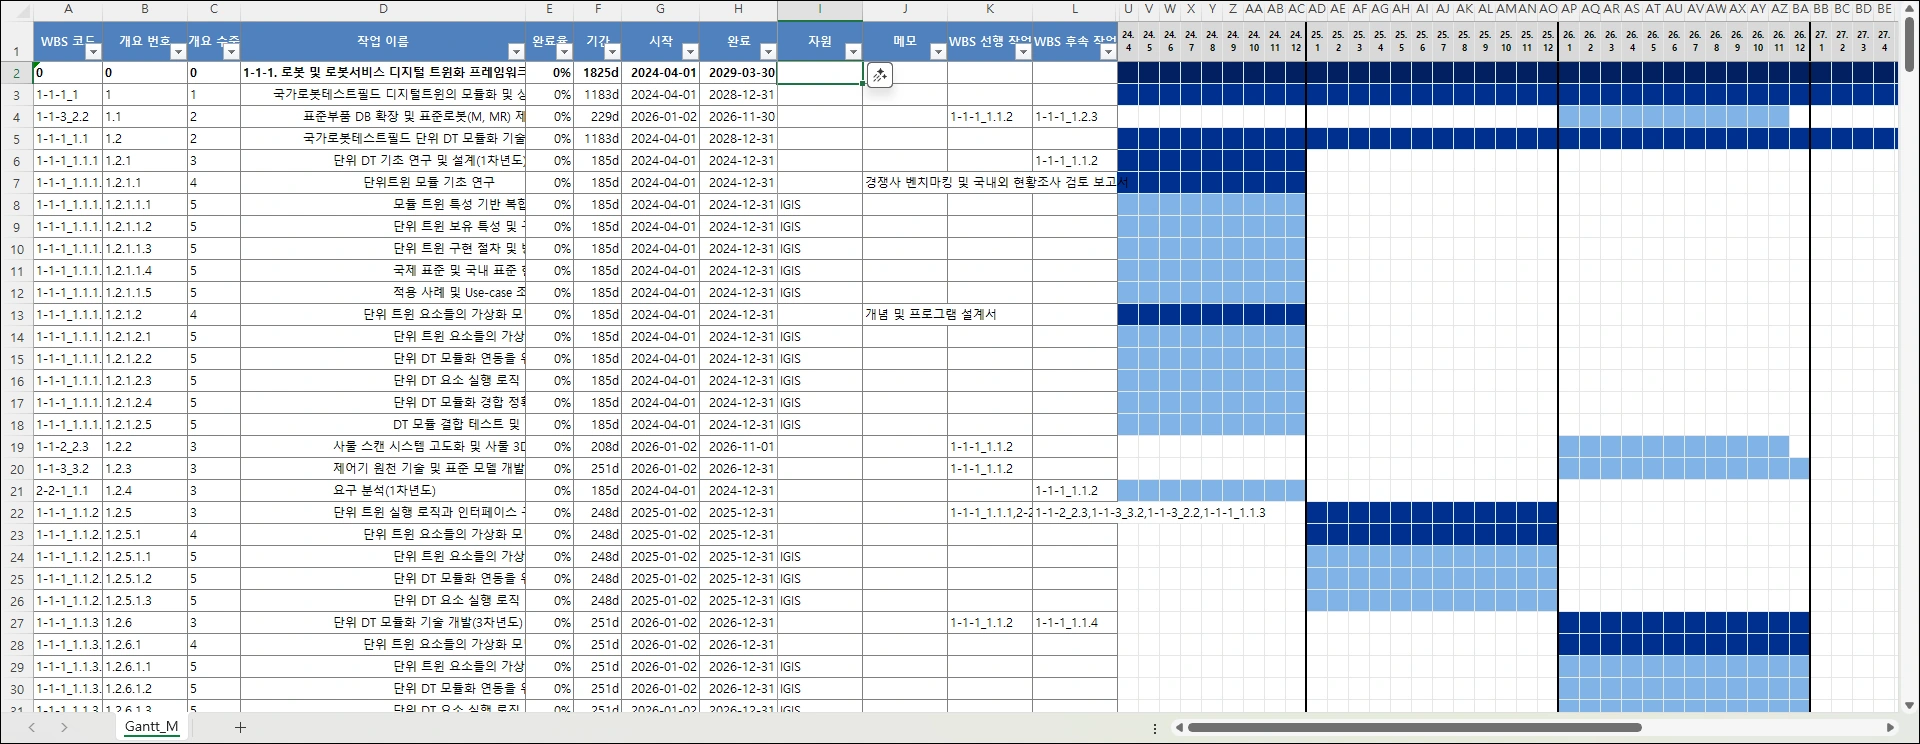Switch to the Gantt_M sheet tab

[152, 727]
